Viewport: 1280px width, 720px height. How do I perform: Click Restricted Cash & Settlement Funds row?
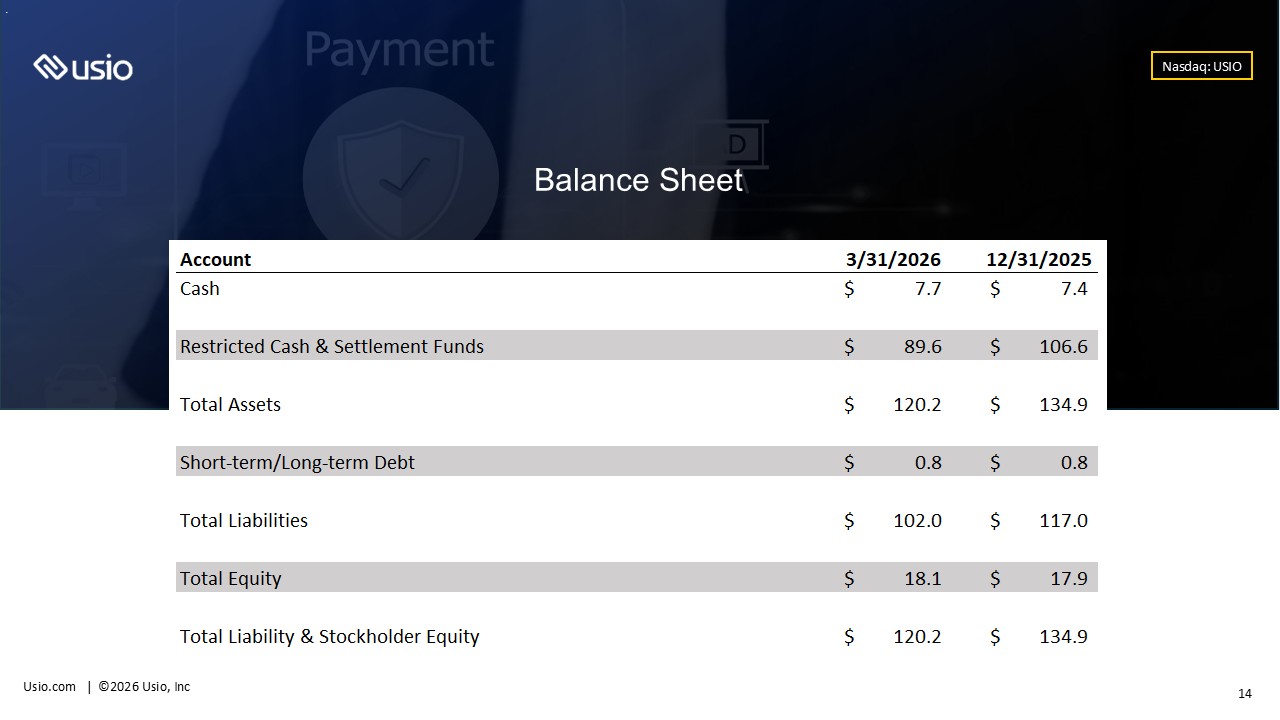[x=637, y=346]
